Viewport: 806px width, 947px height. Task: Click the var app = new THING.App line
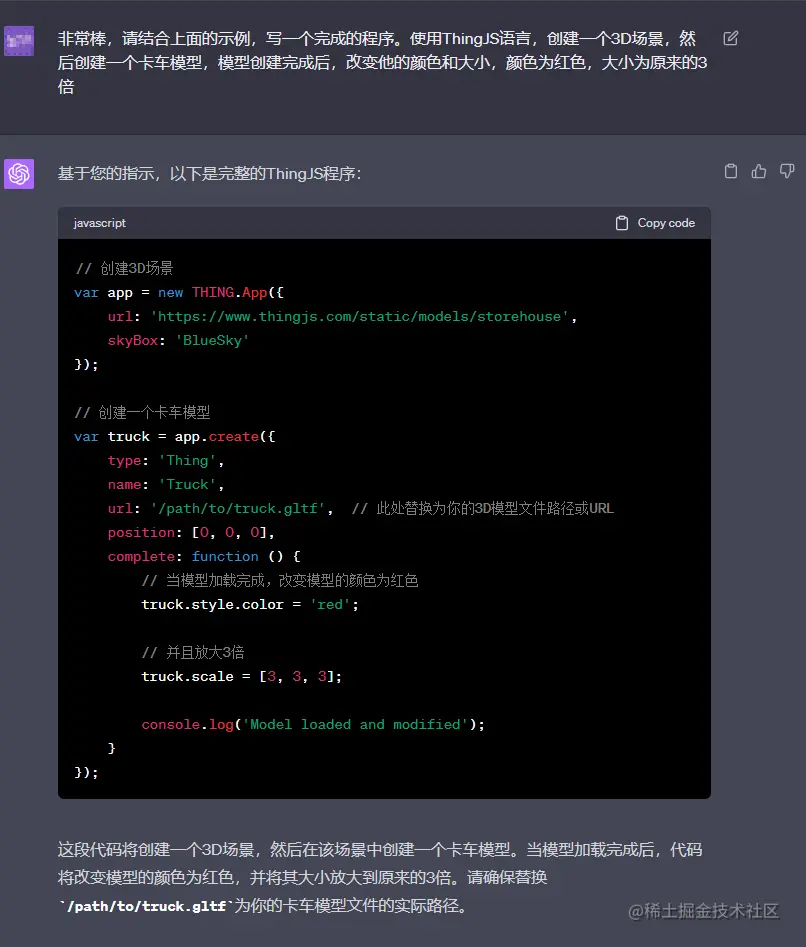[179, 292]
